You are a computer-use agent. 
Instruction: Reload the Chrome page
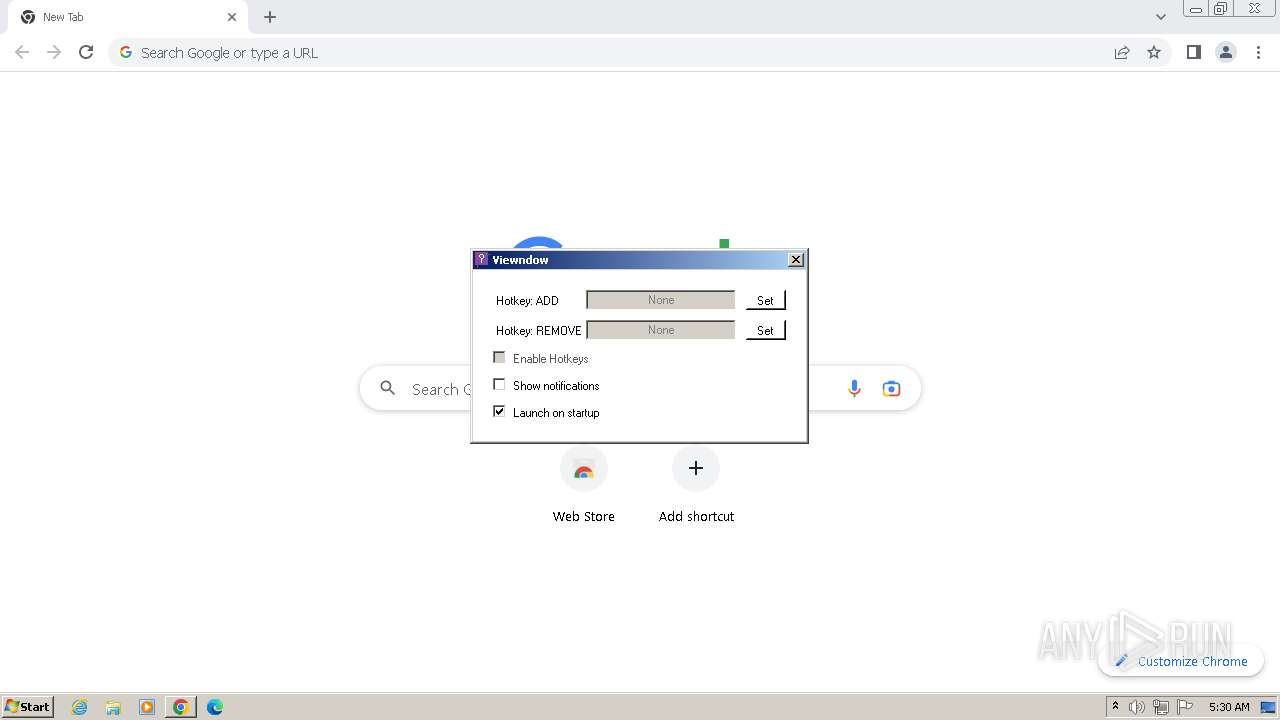[86, 52]
